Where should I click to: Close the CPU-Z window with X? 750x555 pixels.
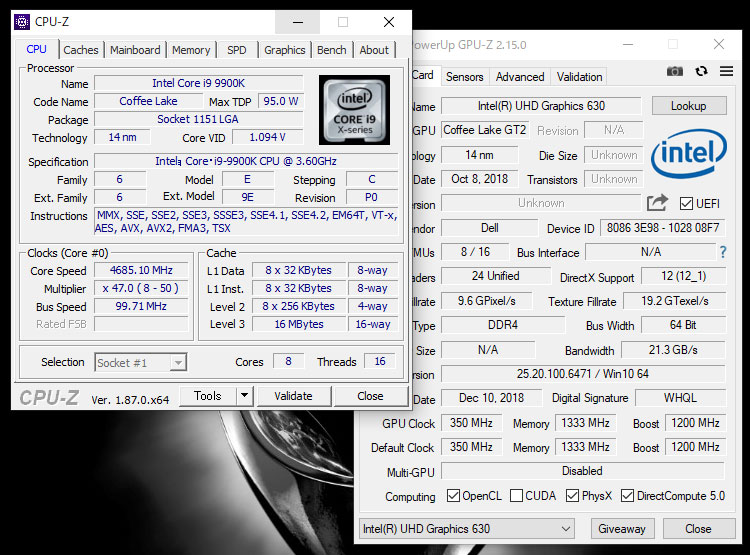click(389, 22)
